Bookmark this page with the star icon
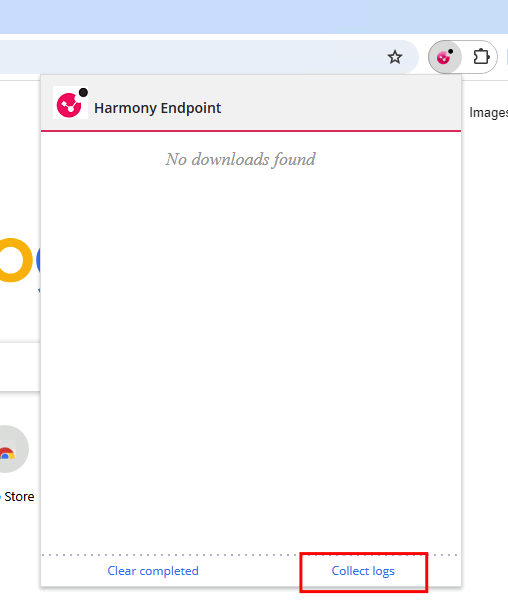Viewport: 508px width, 612px height. tap(395, 57)
